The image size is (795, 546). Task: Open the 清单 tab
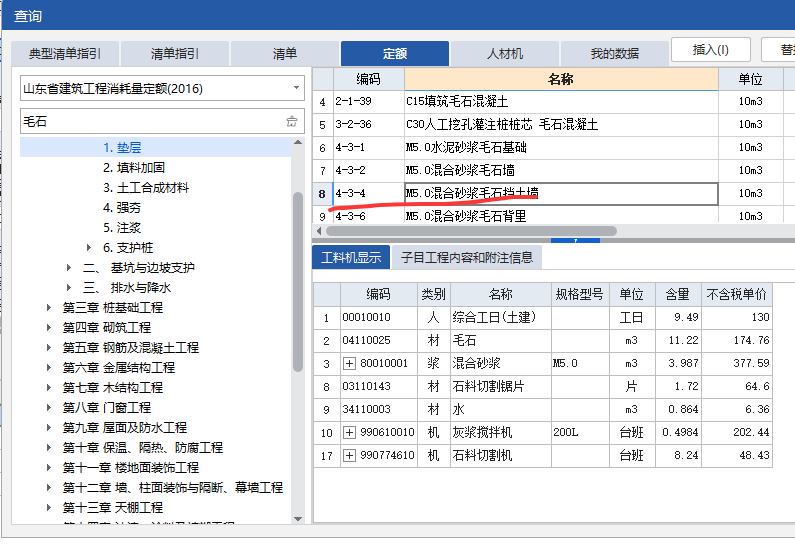pyautogui.click(x=284, y=54)
